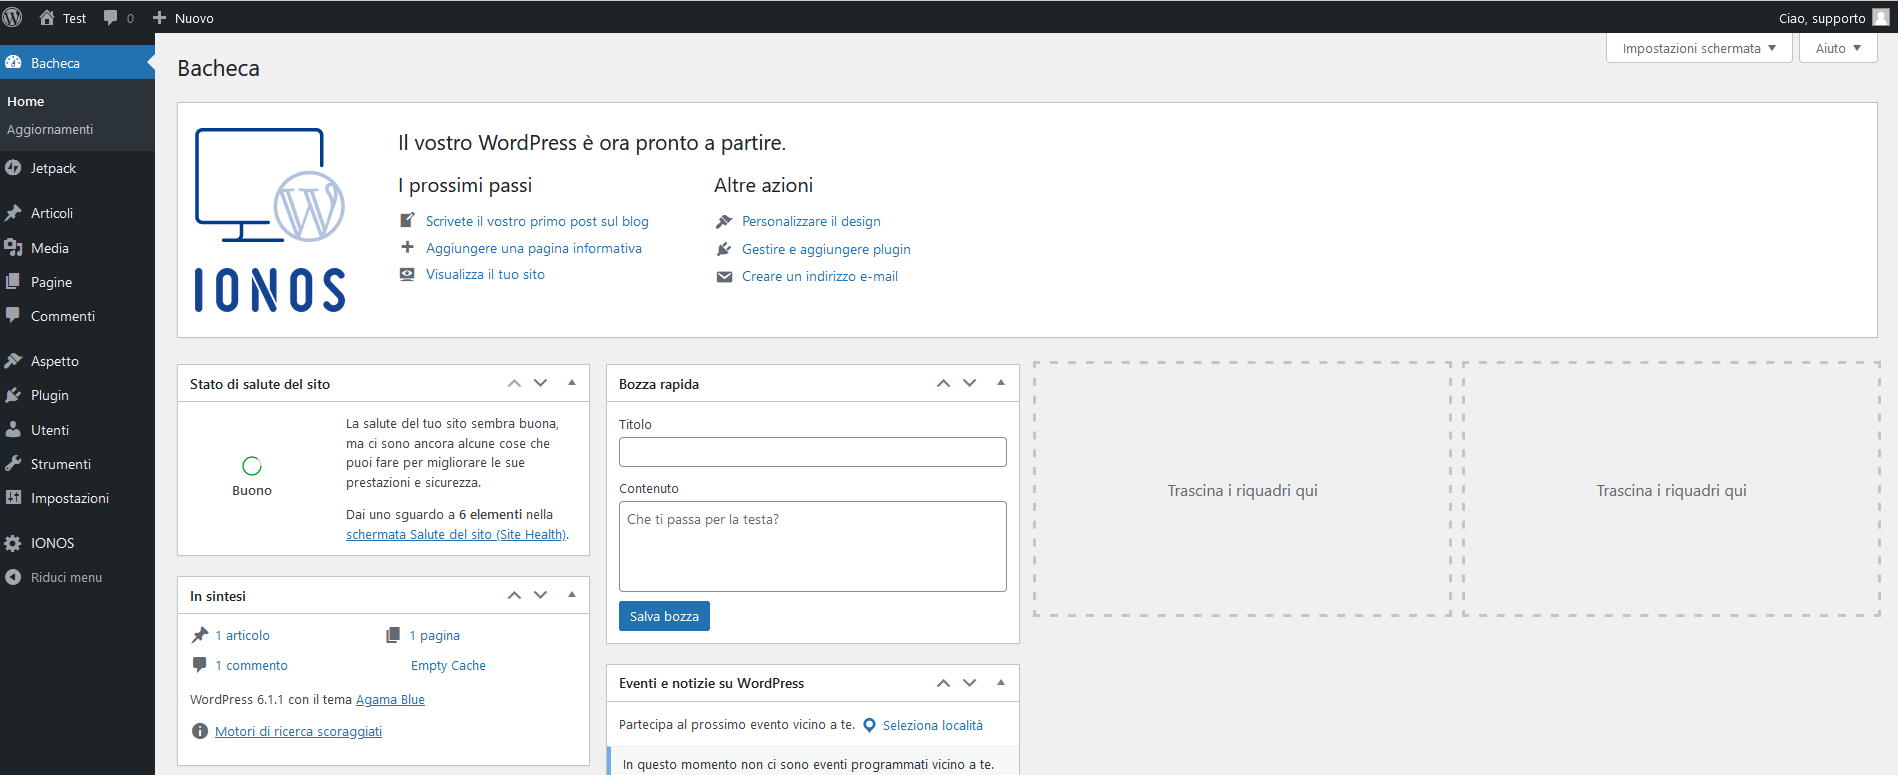Collapse Stato di salute del sito panel
This screenshot has height=775, width=1898.
pyautogui.click(x=572, y=383)
